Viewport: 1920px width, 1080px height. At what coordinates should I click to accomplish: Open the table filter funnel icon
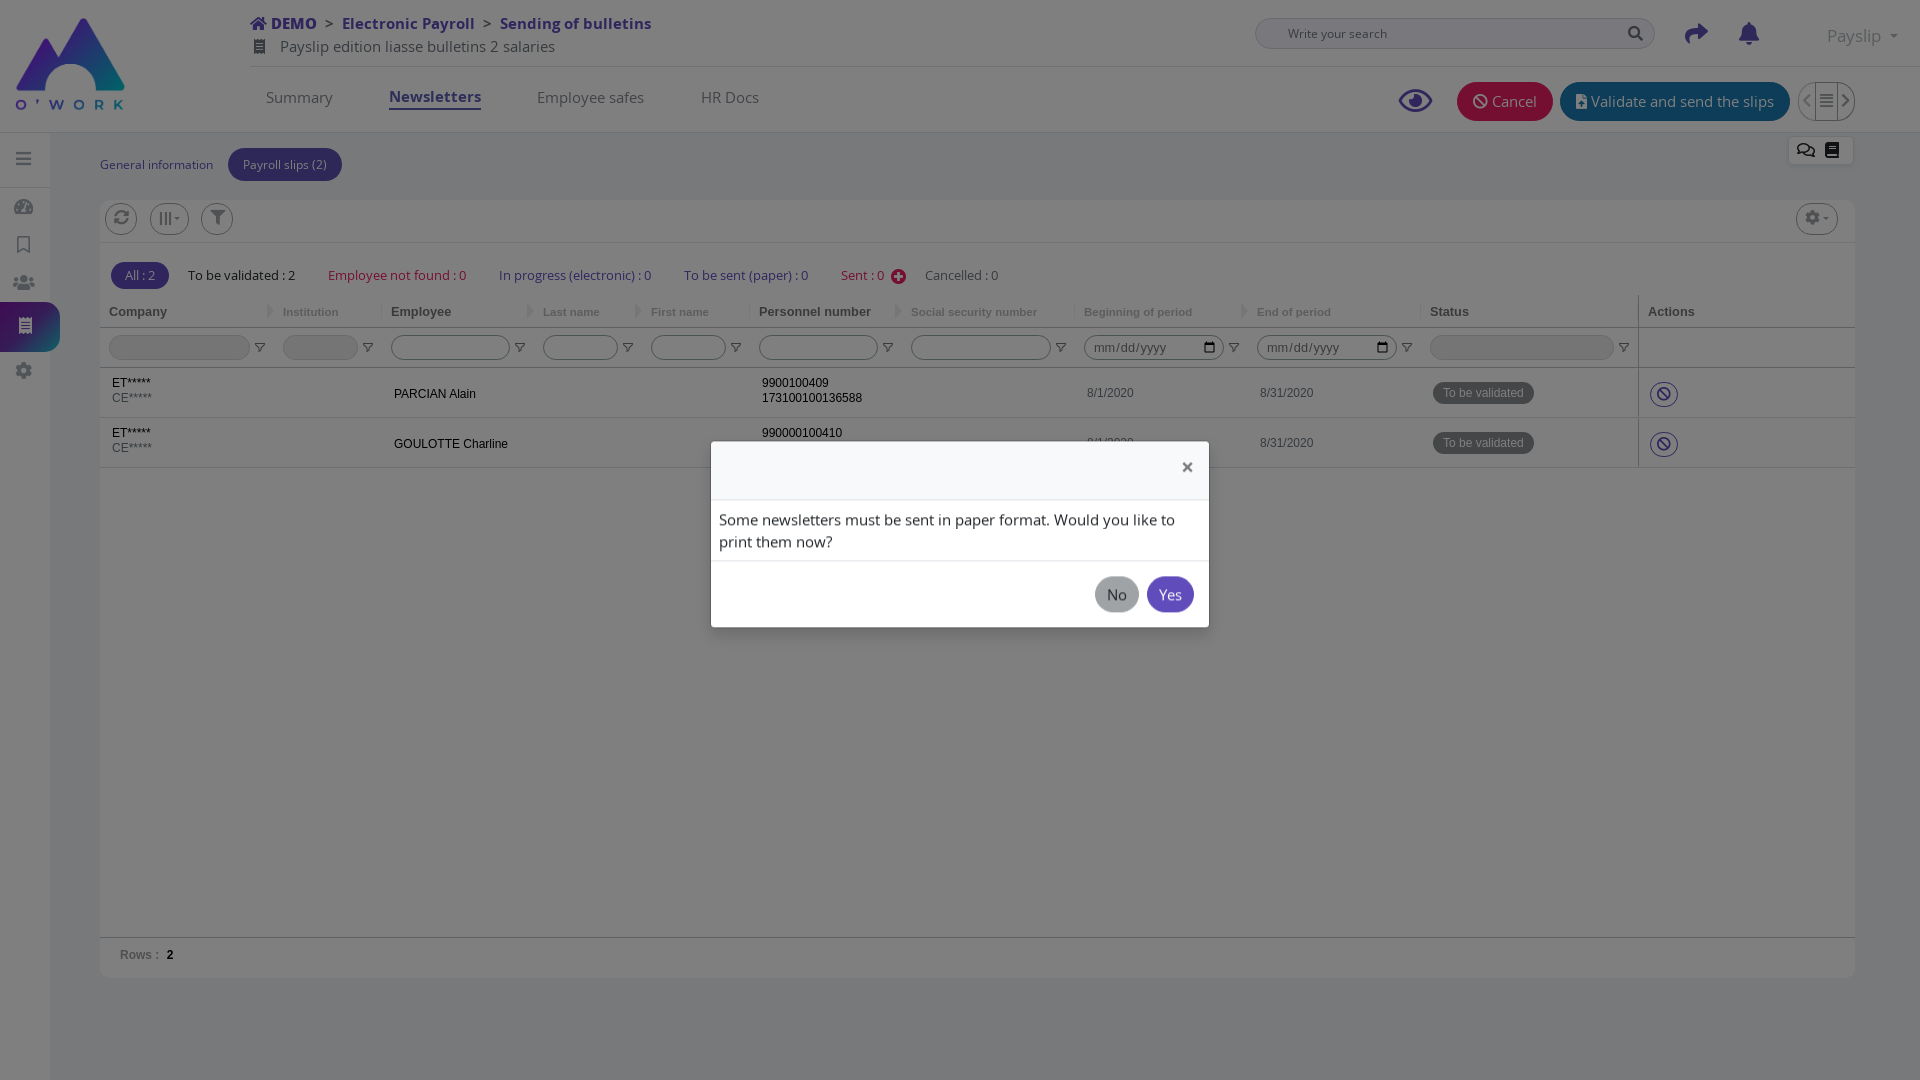click(x=217, y=218)
